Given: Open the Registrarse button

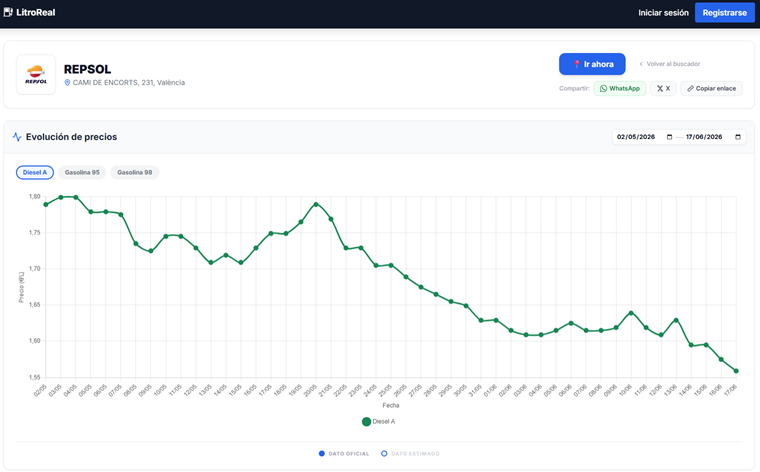Looking at the screenshot, I should (x=725, y=13).
